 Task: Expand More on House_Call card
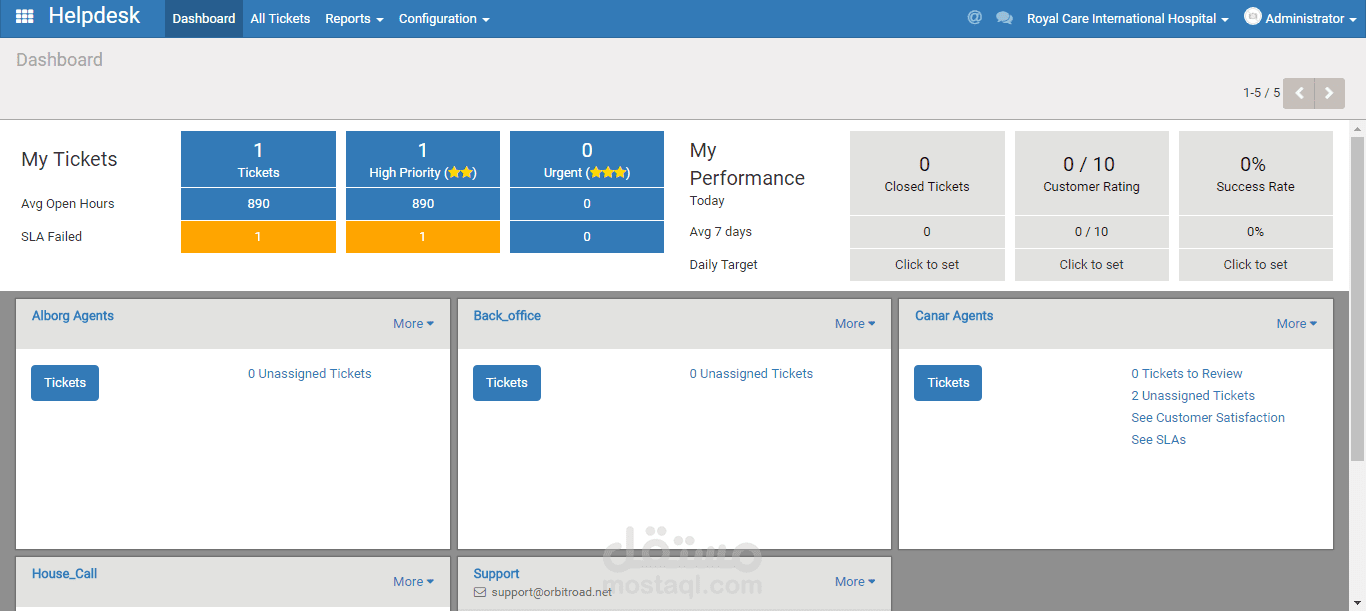(413, 582)
